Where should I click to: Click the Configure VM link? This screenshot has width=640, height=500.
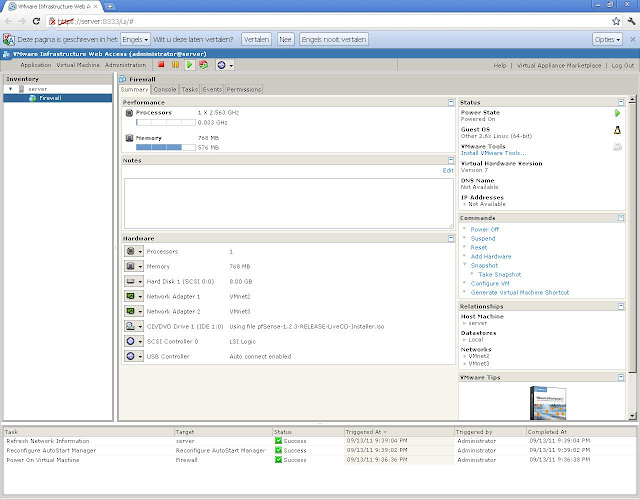[490, 283]
